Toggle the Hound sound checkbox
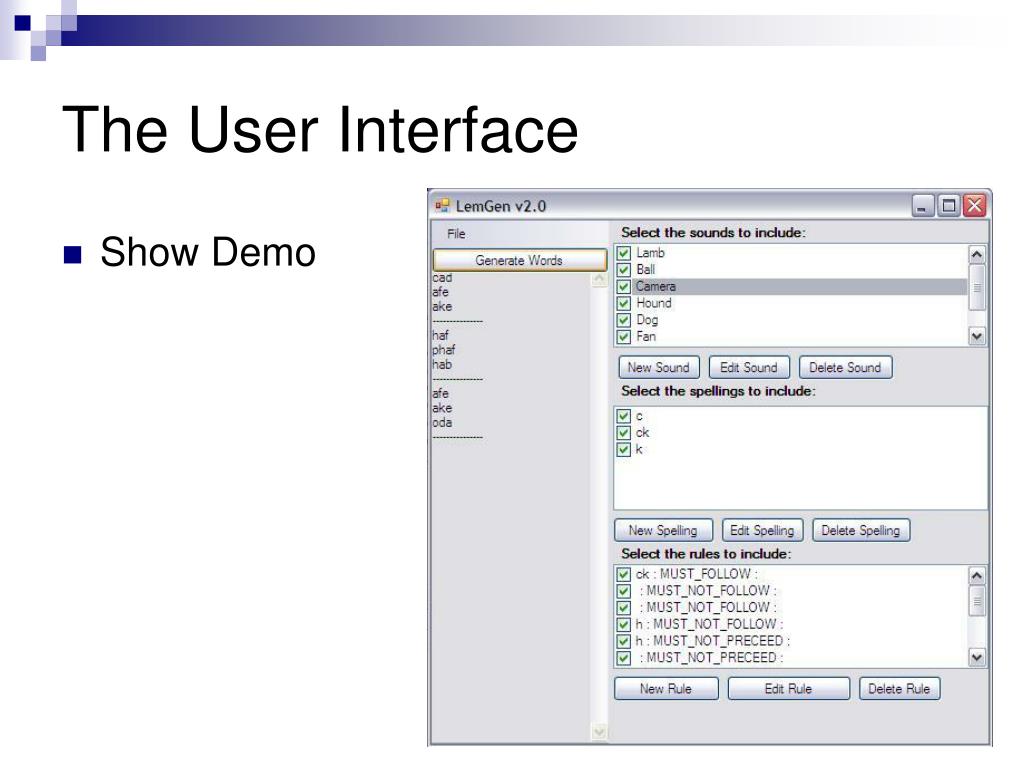This screenshot has height=768, width=1024. [x=624, y=304]
